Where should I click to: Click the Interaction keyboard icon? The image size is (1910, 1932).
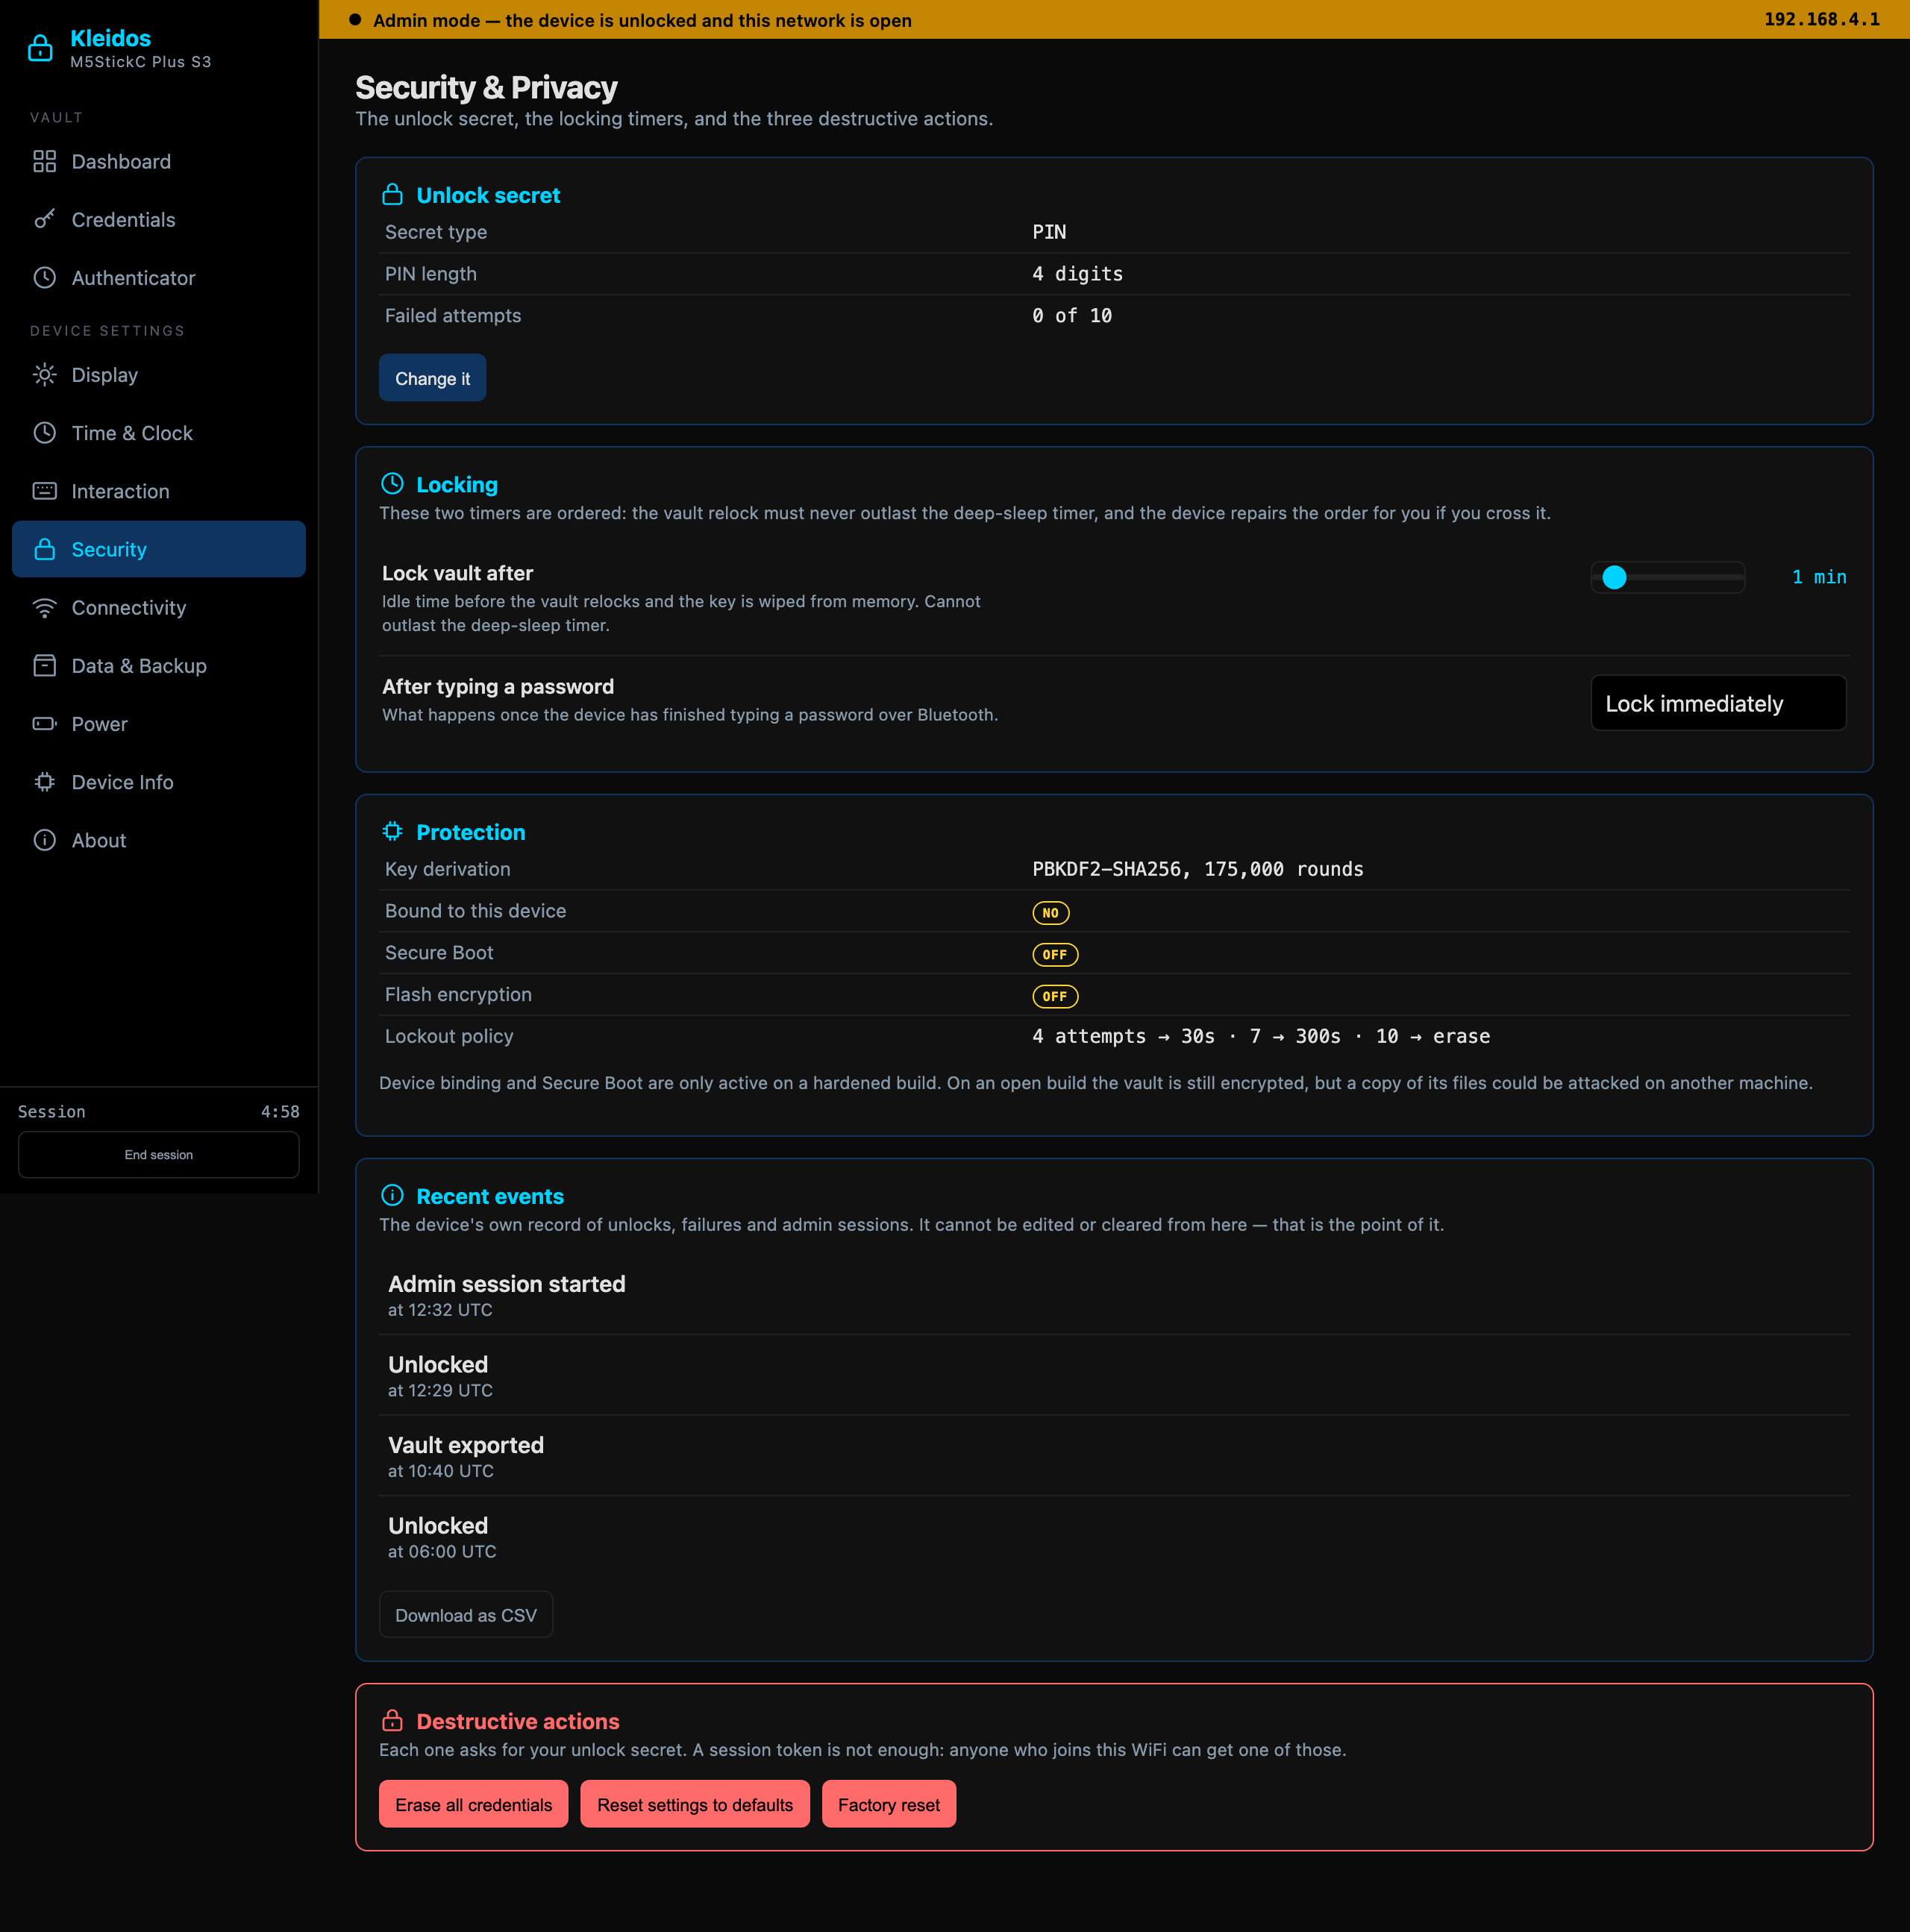point(44,491)
